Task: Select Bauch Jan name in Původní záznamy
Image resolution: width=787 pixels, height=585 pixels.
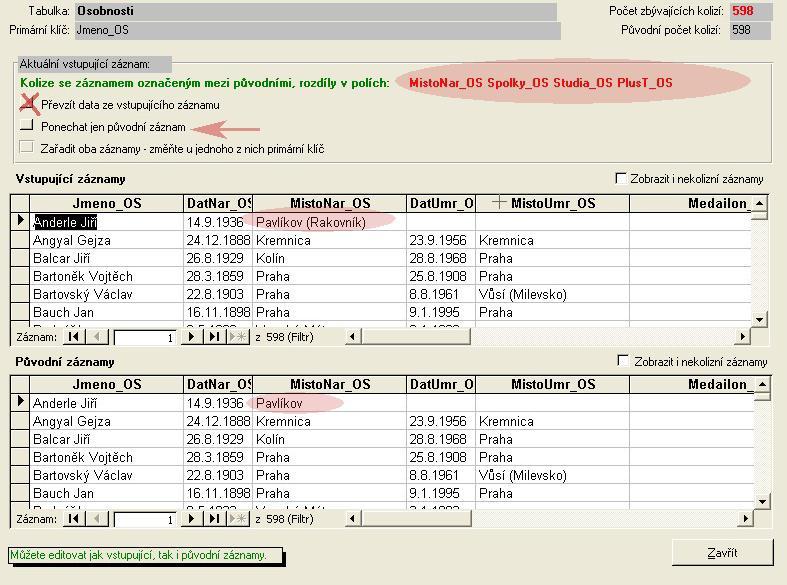Action: pos(63,494)
